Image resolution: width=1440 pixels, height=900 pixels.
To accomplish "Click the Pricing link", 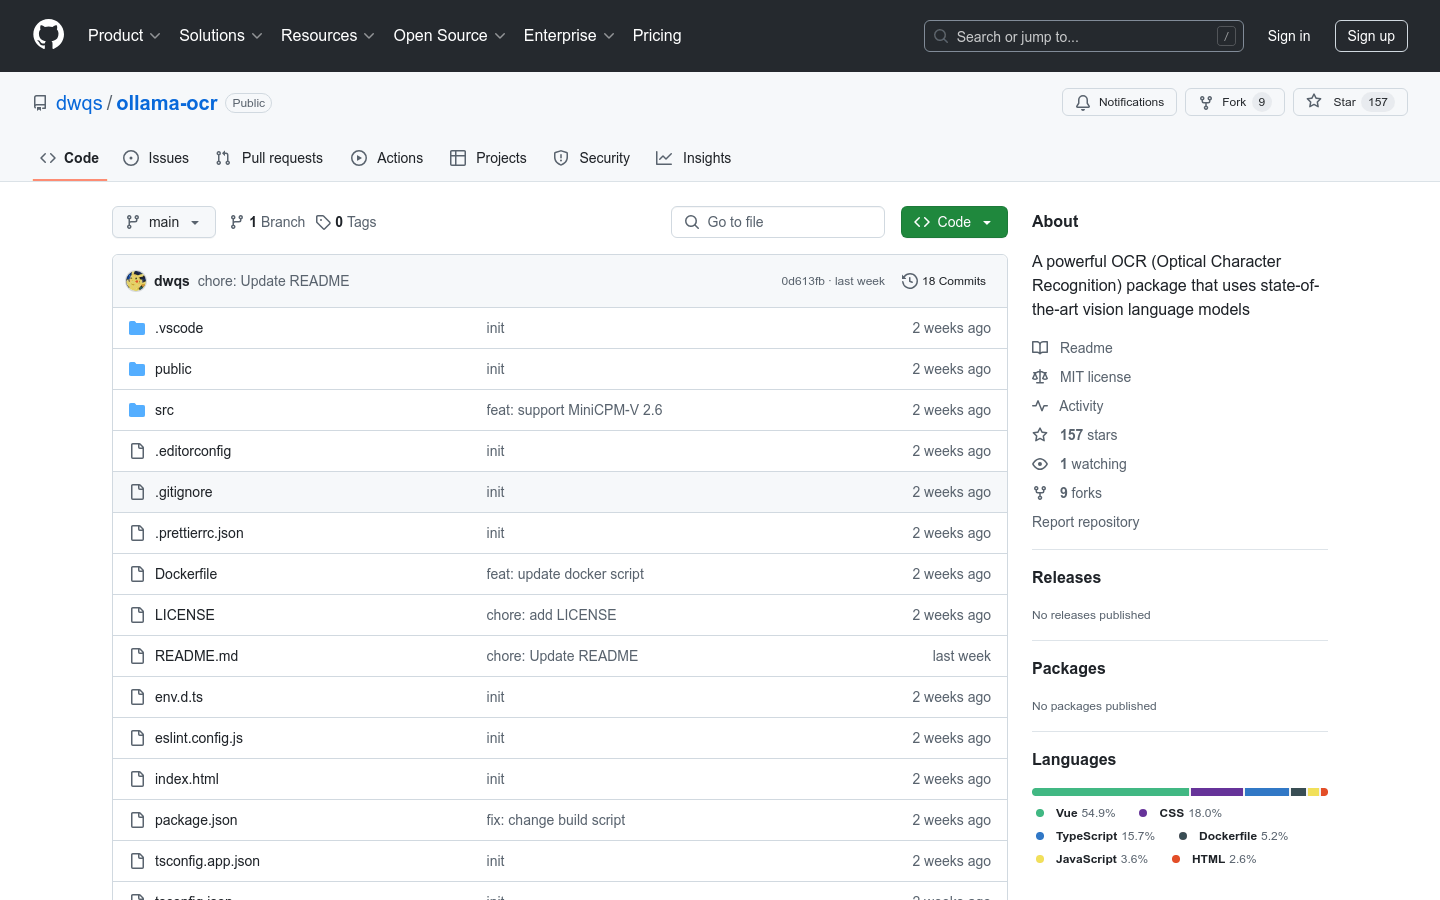I will [x=657, y=35].
